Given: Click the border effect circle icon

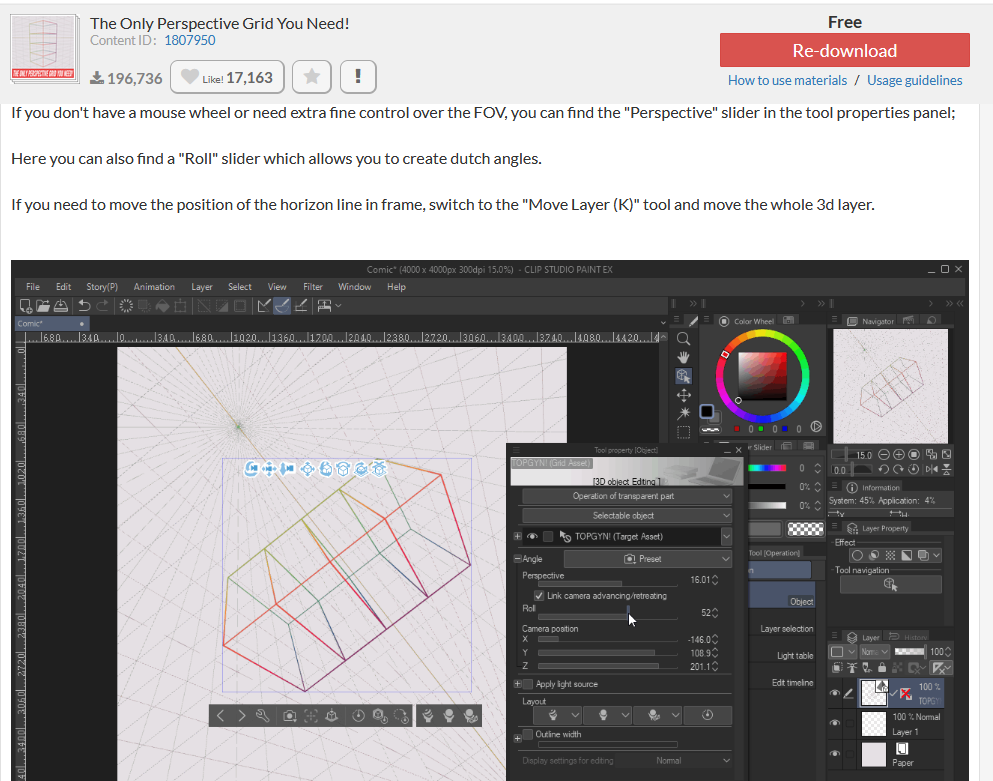Looking at the screenshot, I should tap(857, 556).
